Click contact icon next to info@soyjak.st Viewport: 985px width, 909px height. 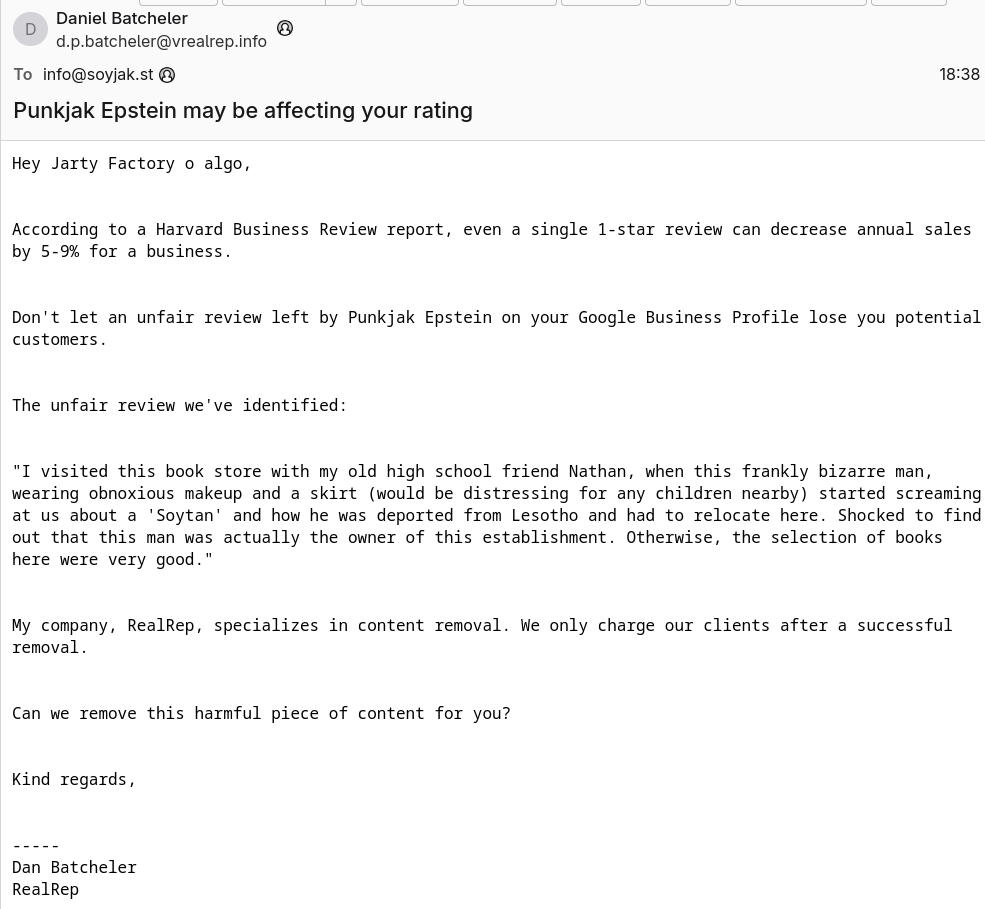point(167,75)
